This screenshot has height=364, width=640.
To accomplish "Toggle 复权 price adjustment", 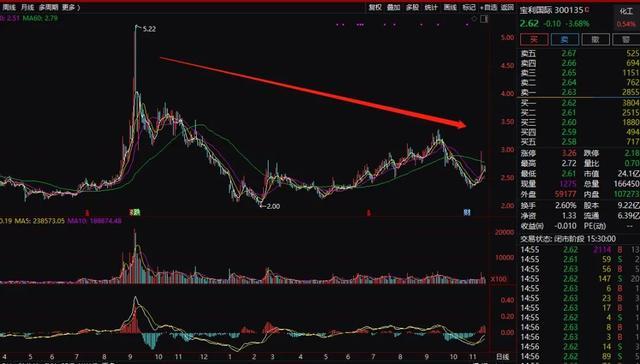I will click(375, 7).
